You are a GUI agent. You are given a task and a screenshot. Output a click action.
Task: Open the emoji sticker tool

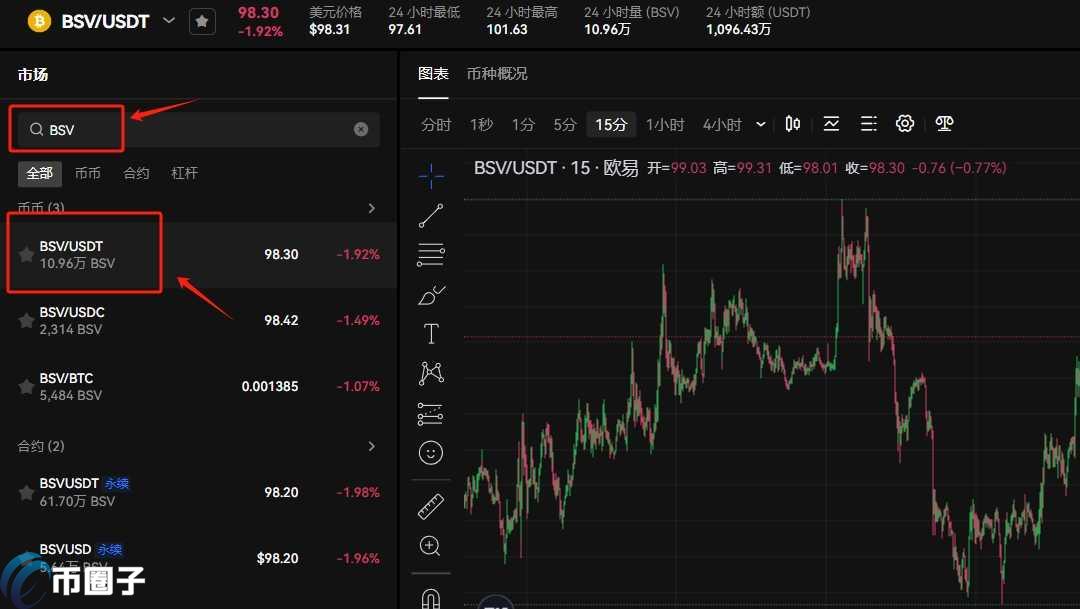point(431,453)
